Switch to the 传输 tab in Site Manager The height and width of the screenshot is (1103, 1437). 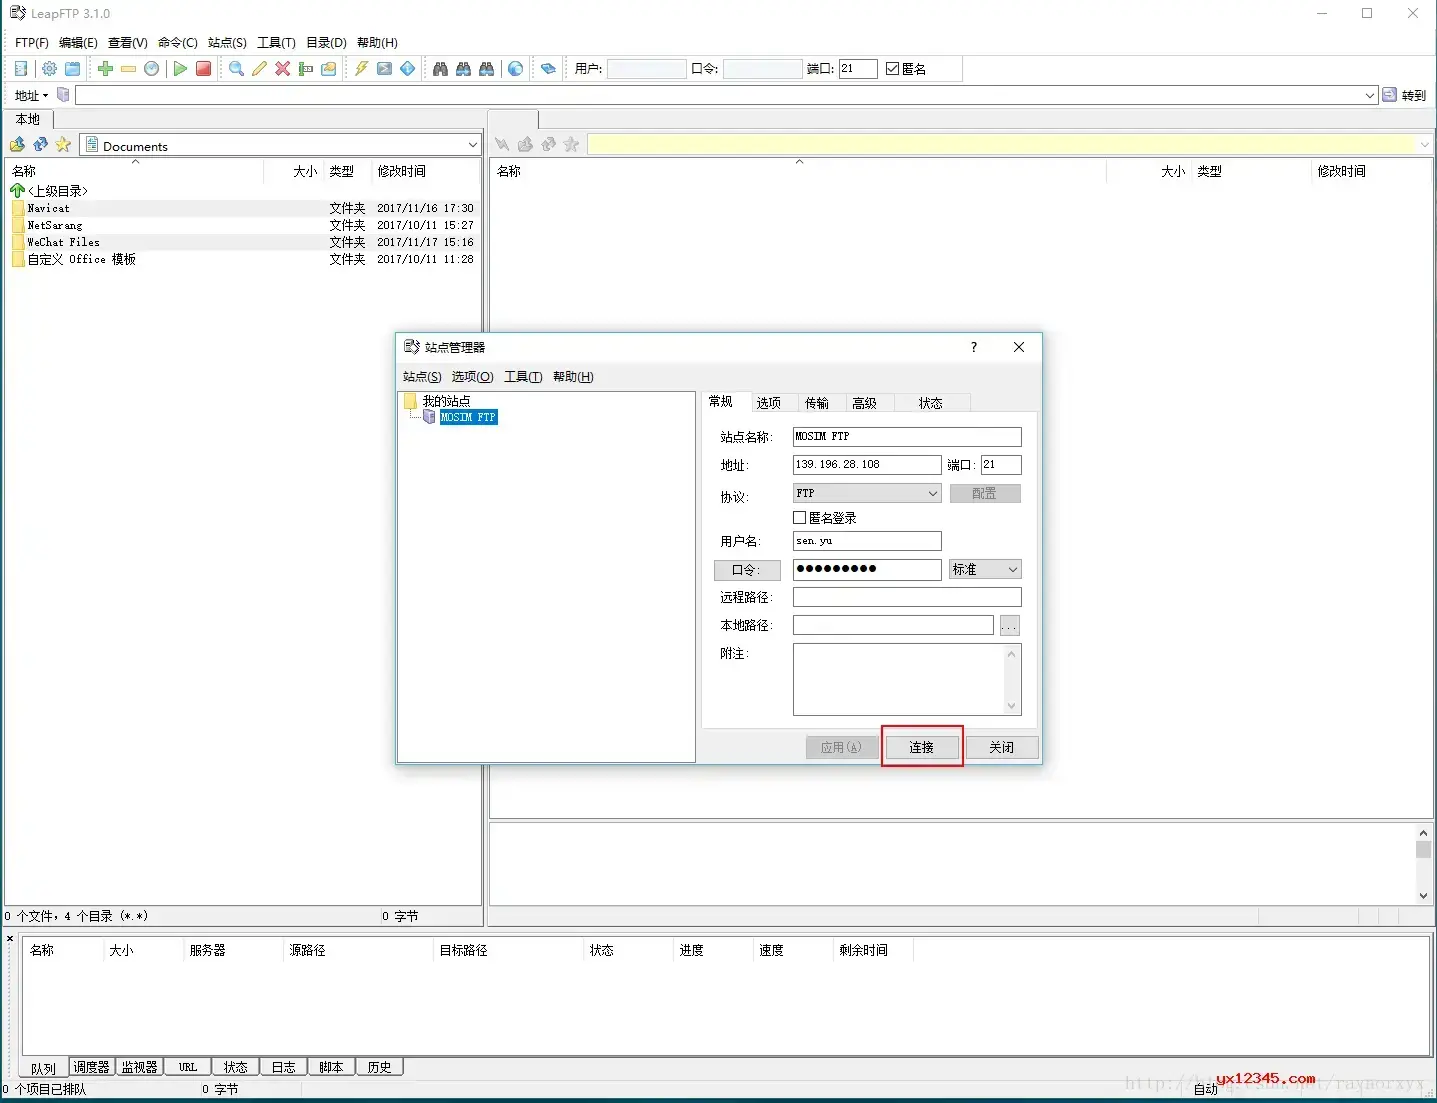pyautogui.click(x=817, y=403)
